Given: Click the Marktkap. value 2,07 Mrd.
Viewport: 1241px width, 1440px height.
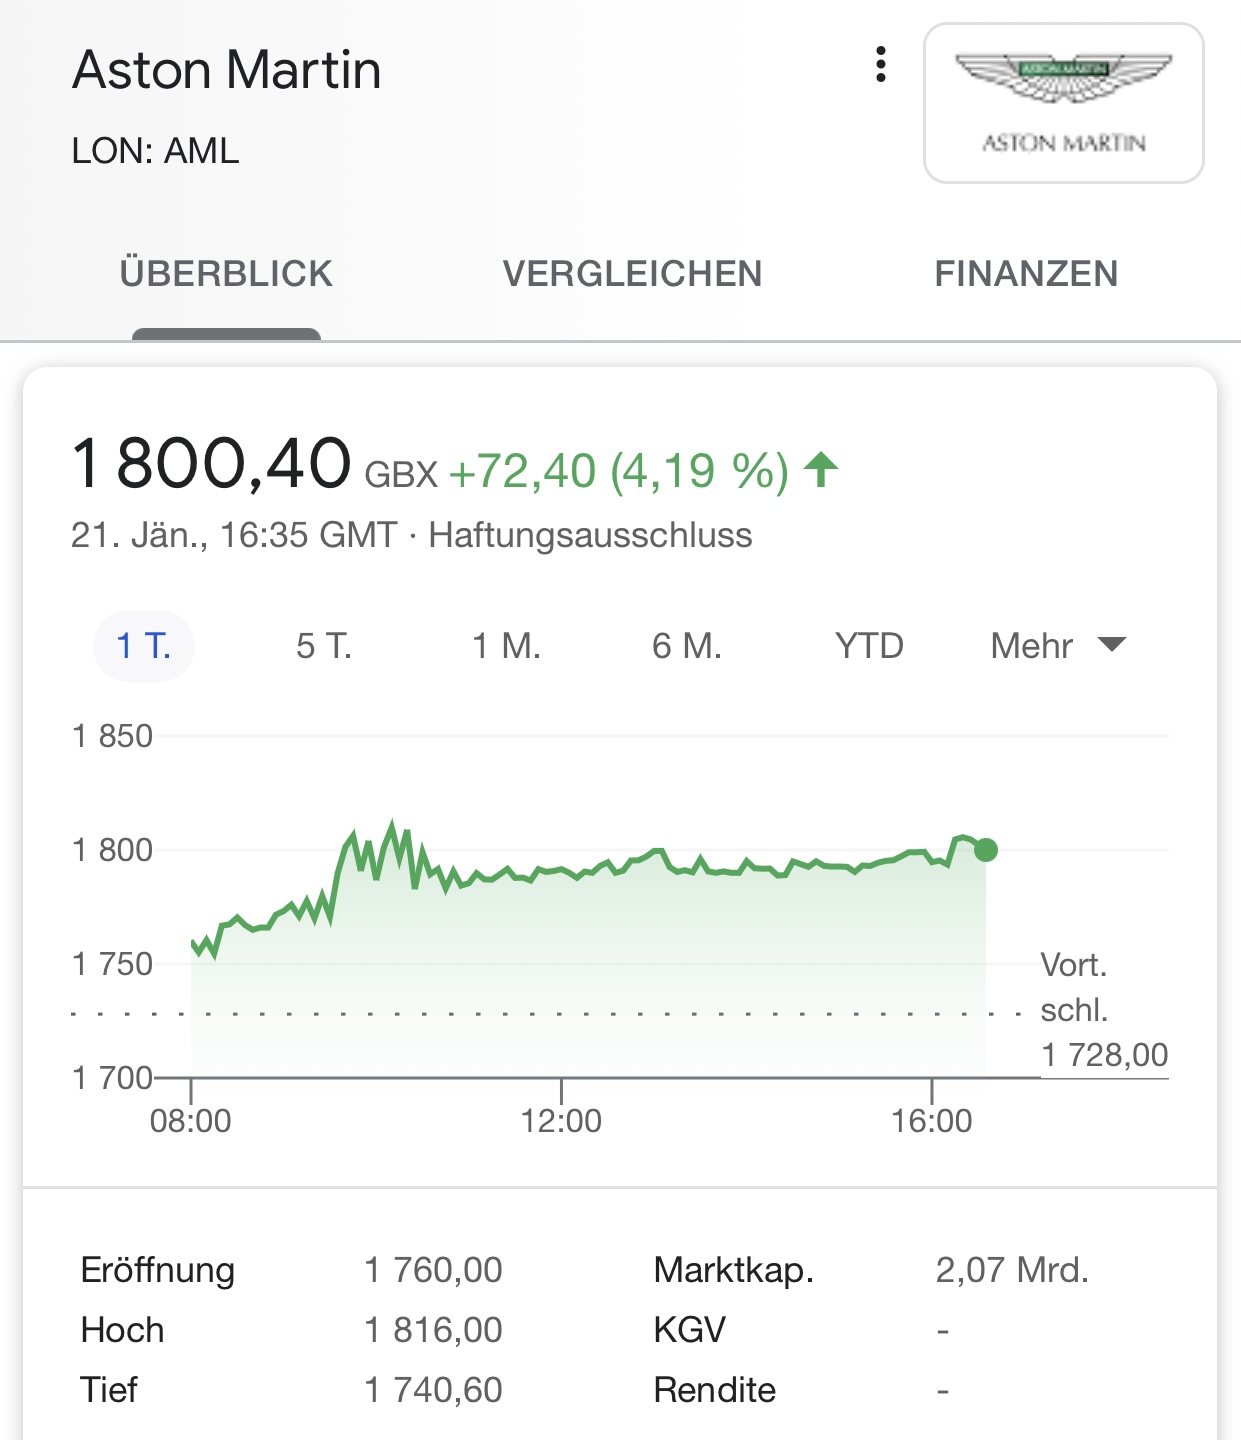Looking at the screenshot, I should click(x=1011, y=1270).
